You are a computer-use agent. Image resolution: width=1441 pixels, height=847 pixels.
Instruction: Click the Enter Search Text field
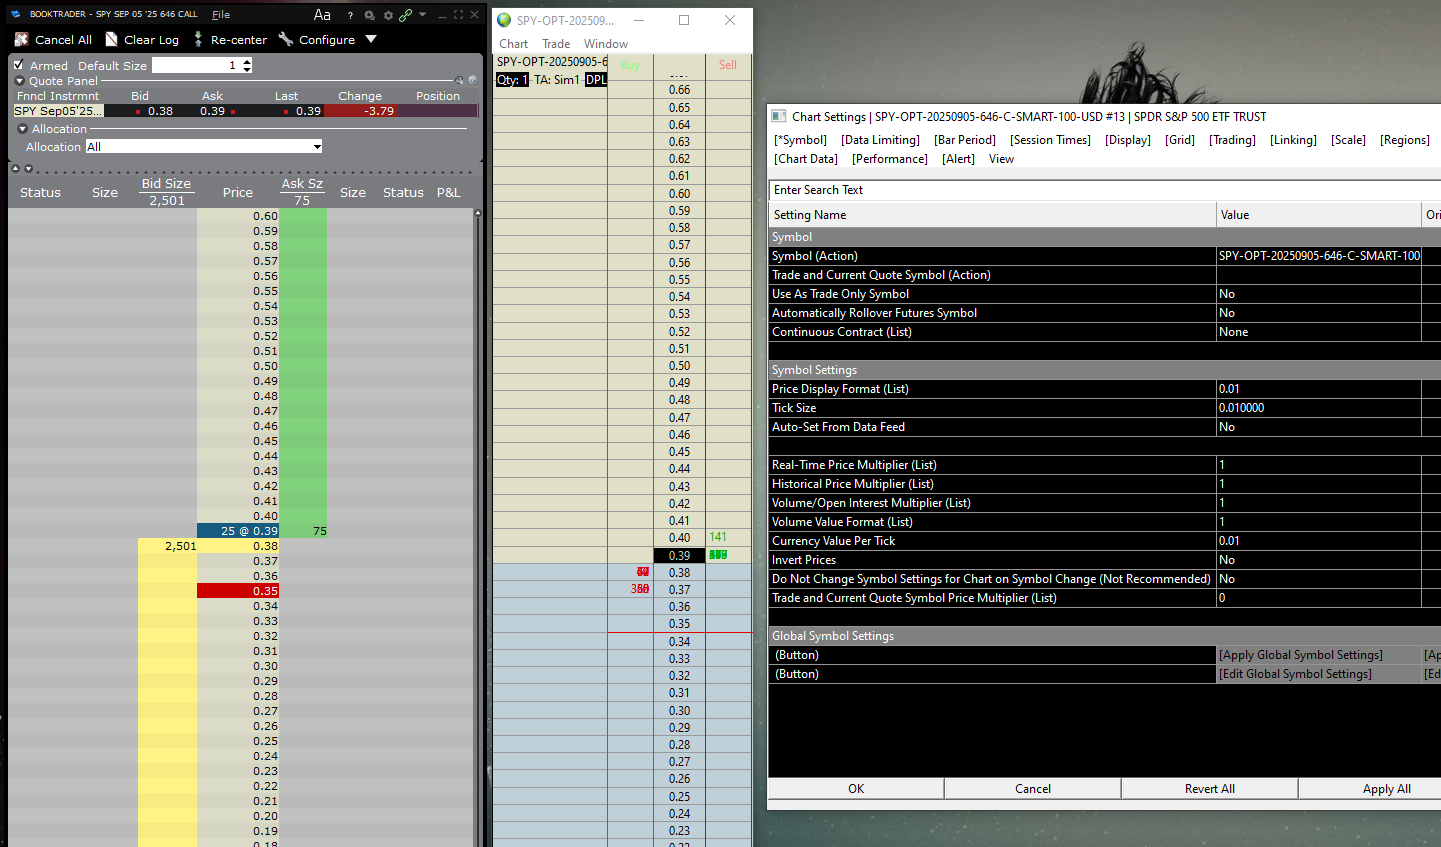[1100, 190]
